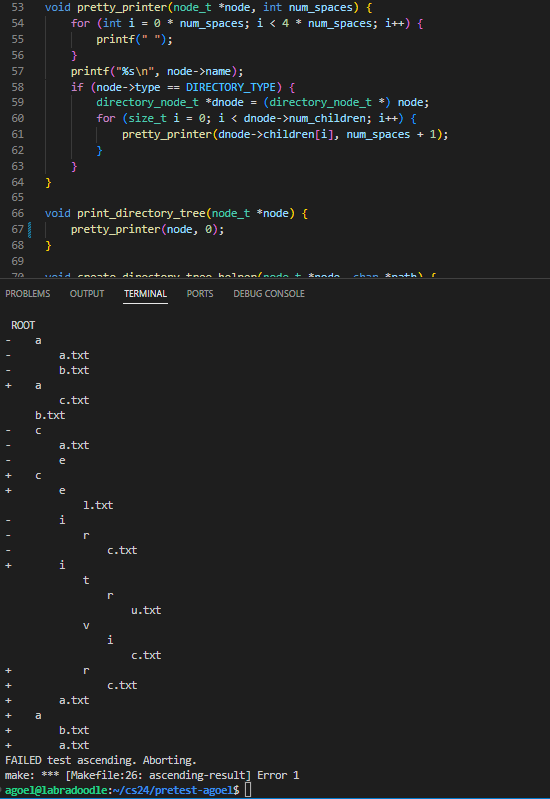Image resolution: width=550 pixels, height=799 pixels.
Task: Select line number 57 in the gutter
Action: 18,71
